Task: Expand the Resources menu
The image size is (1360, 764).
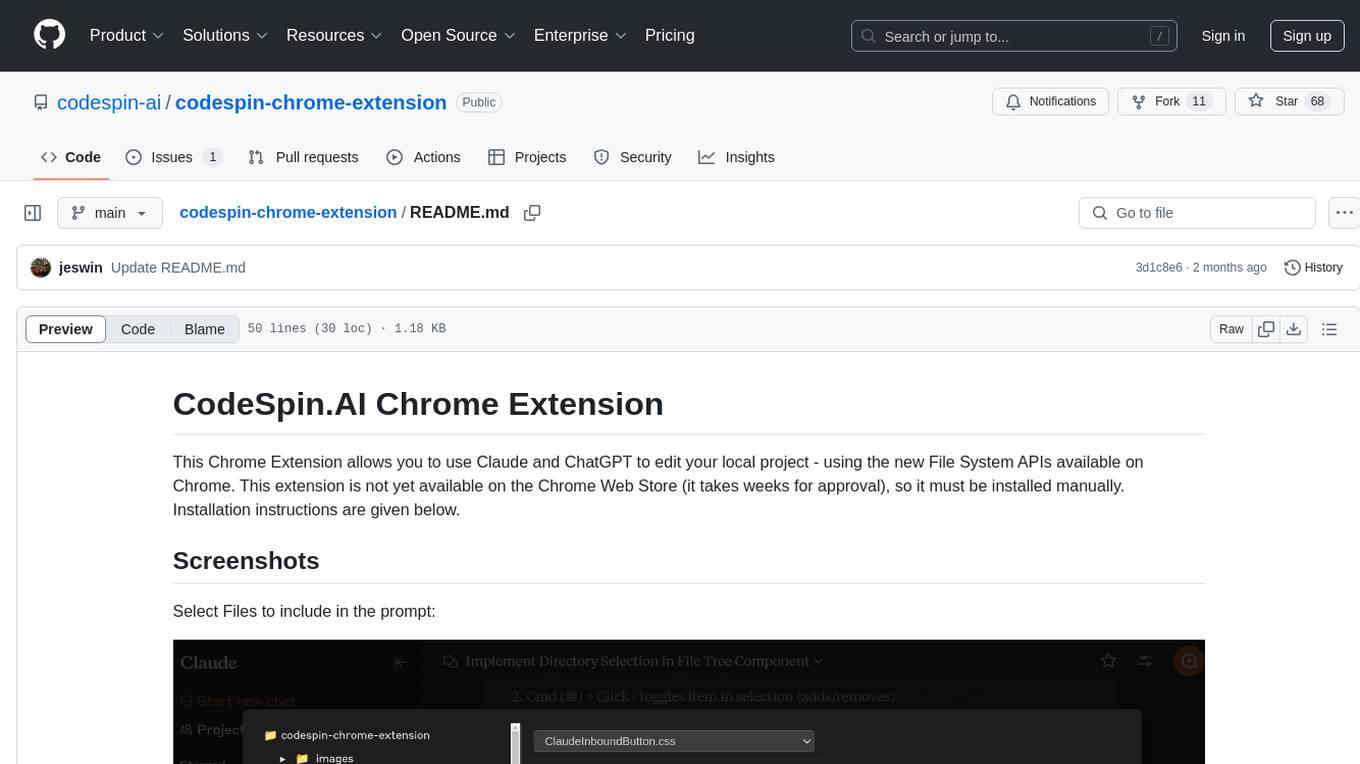Action: pos(334,35)
